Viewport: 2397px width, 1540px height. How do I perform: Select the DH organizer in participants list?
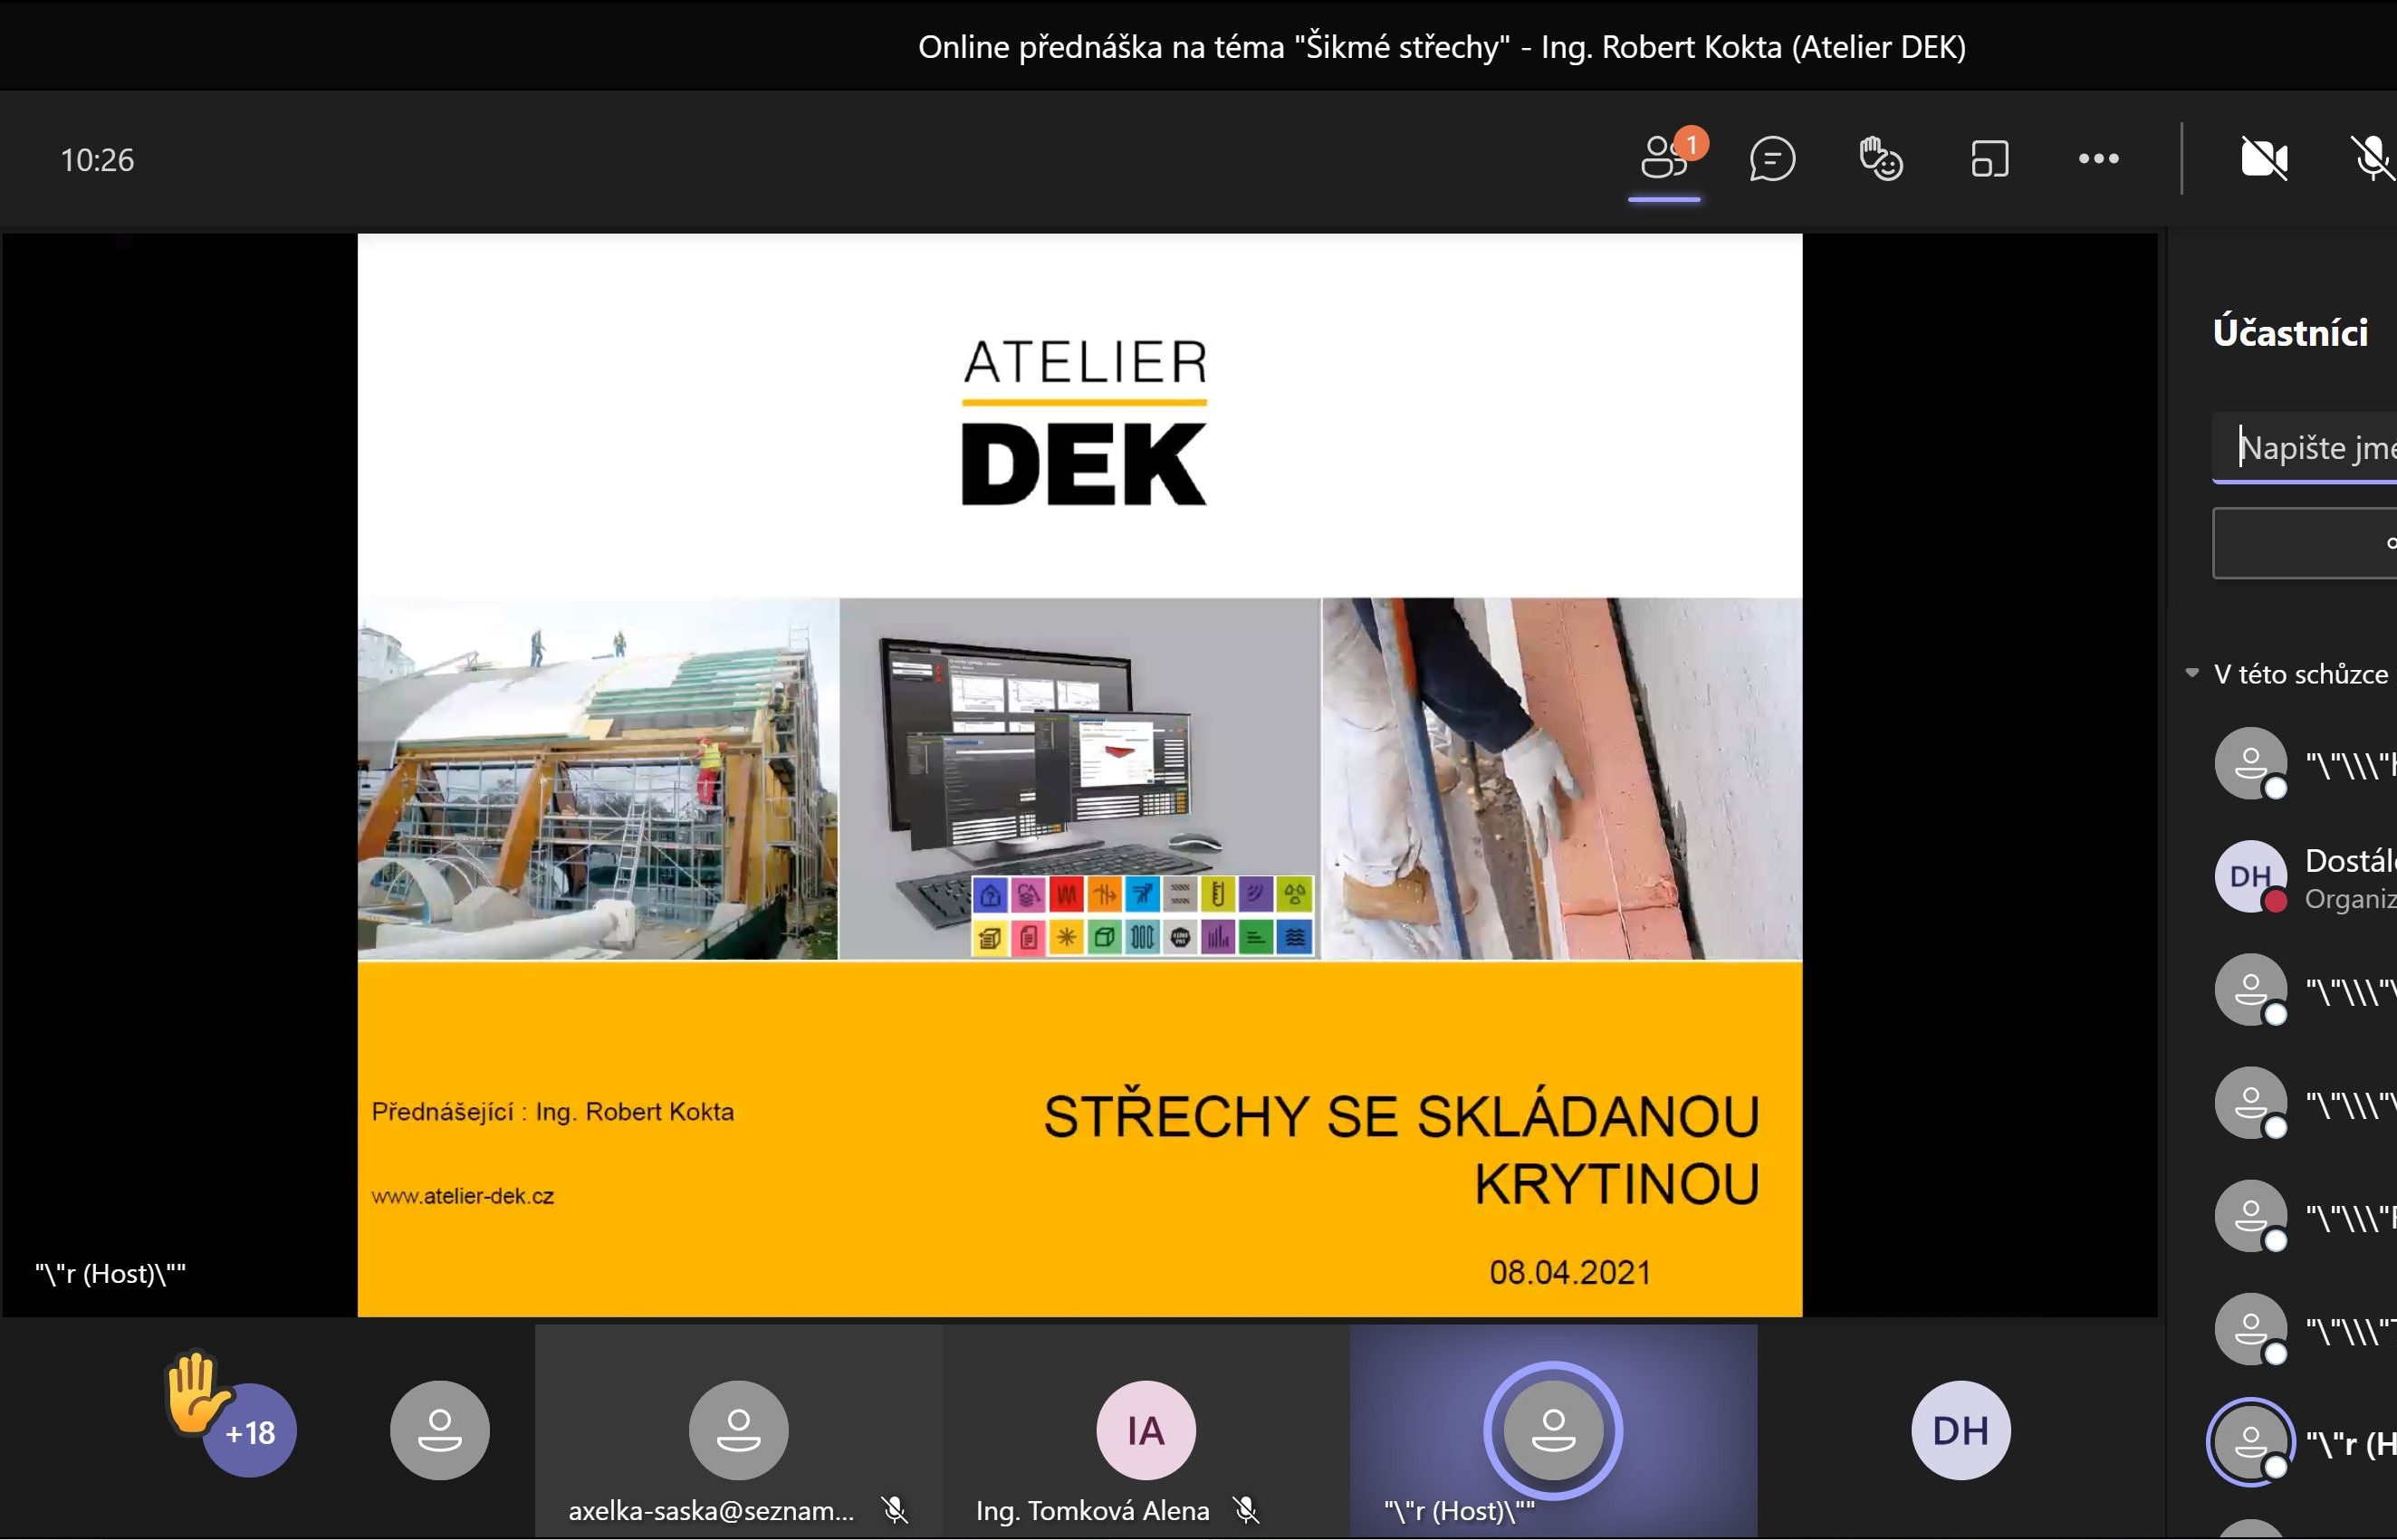click(2304, 877)
